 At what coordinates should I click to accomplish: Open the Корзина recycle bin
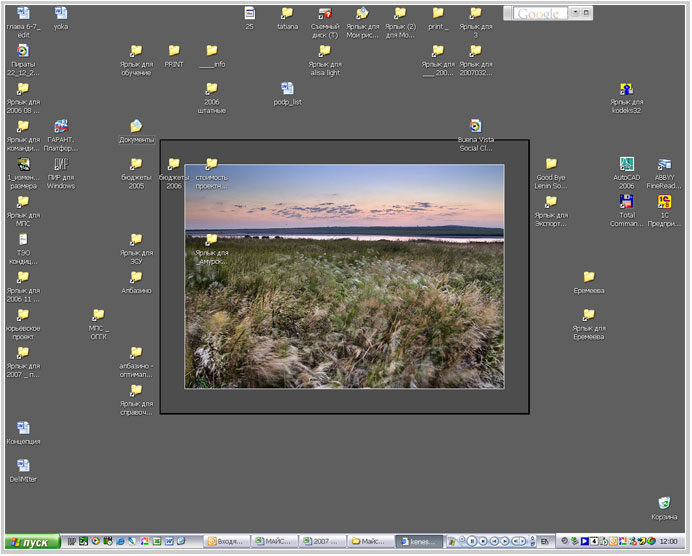click(x=664, y=508)
